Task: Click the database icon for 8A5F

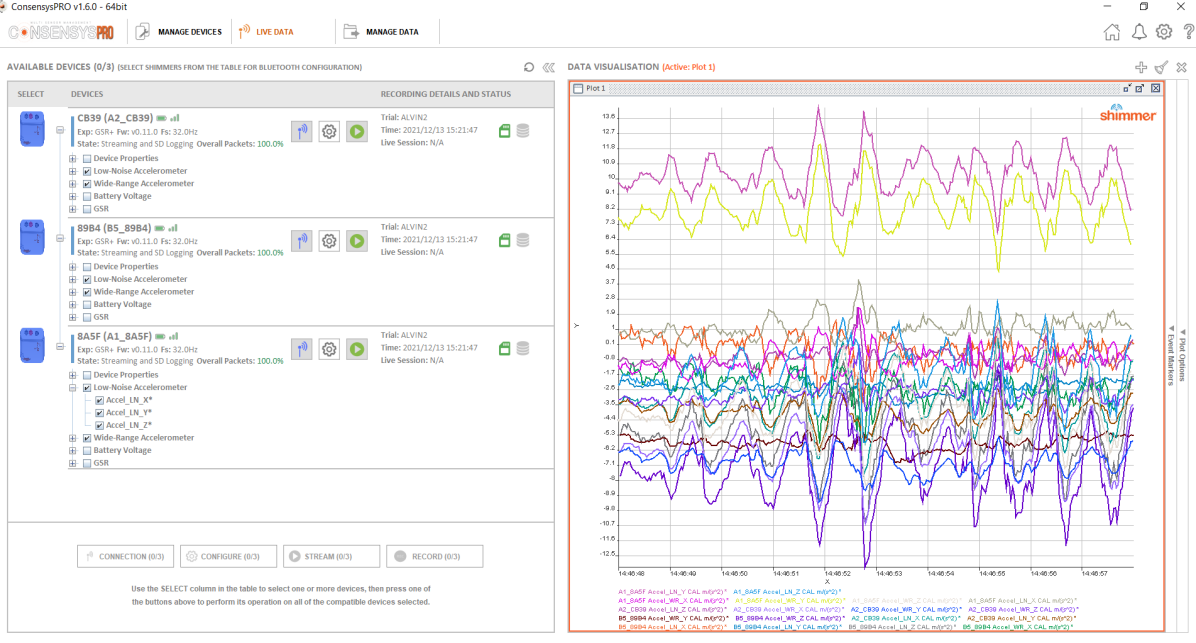Action: coord(522,349)
